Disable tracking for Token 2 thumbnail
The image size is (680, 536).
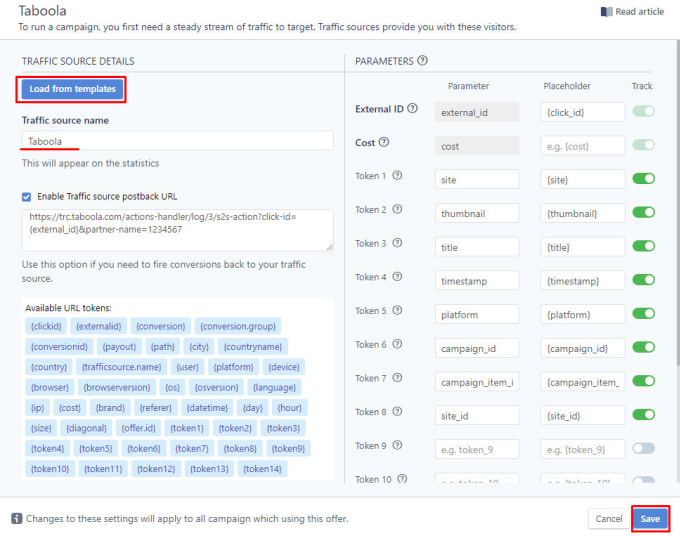point(644,212)
